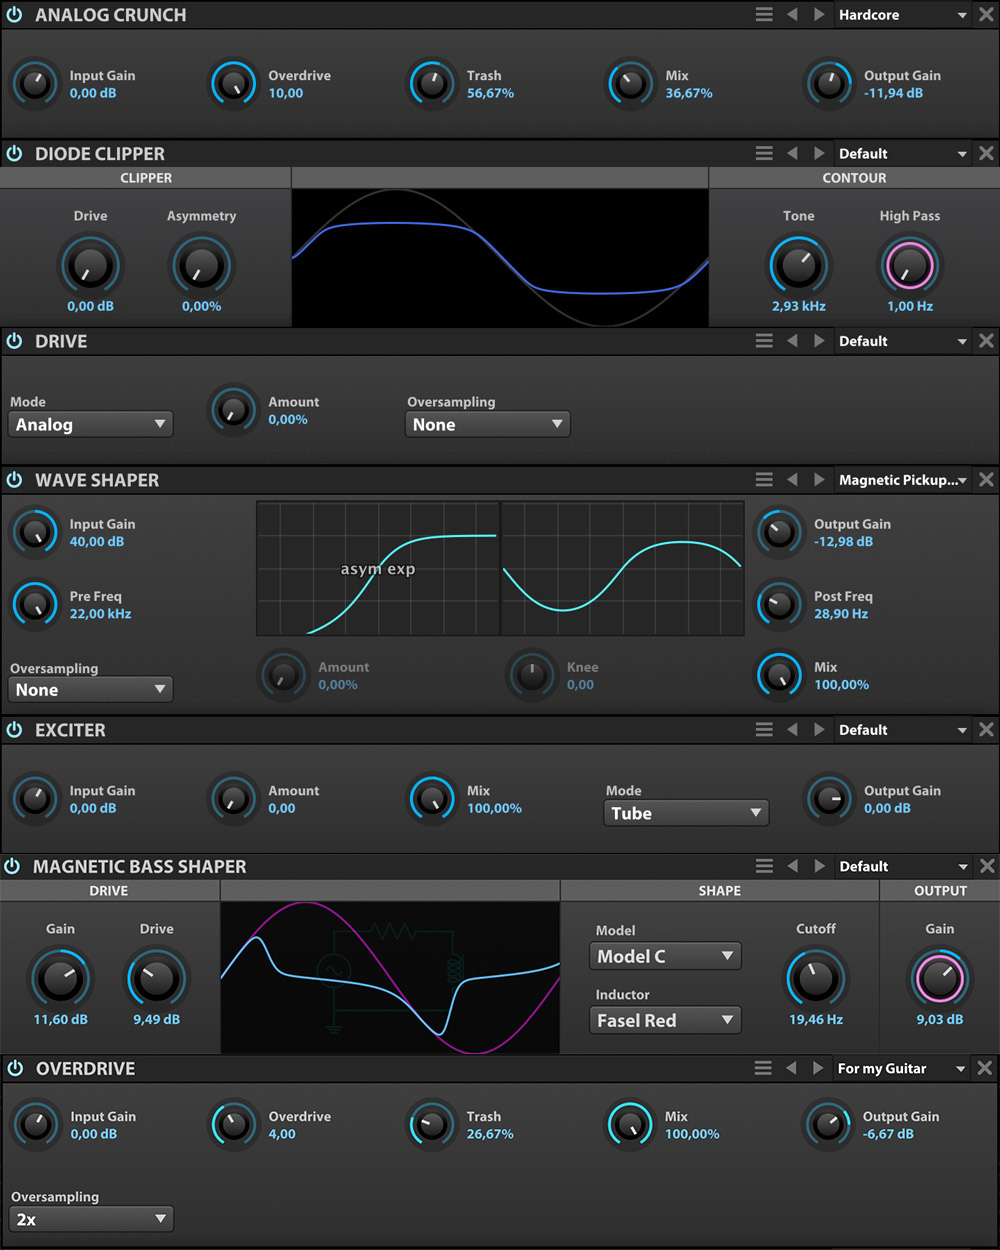
Task: Toggle Analog Crunch power button
Action: click(14, 15)
